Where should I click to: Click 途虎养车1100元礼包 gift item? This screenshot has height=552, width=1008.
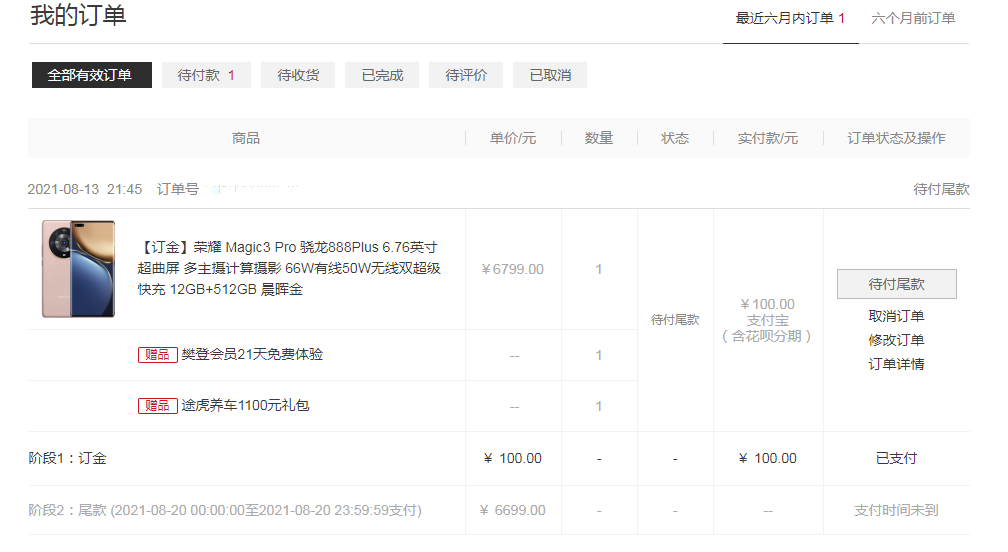point(245,405)
